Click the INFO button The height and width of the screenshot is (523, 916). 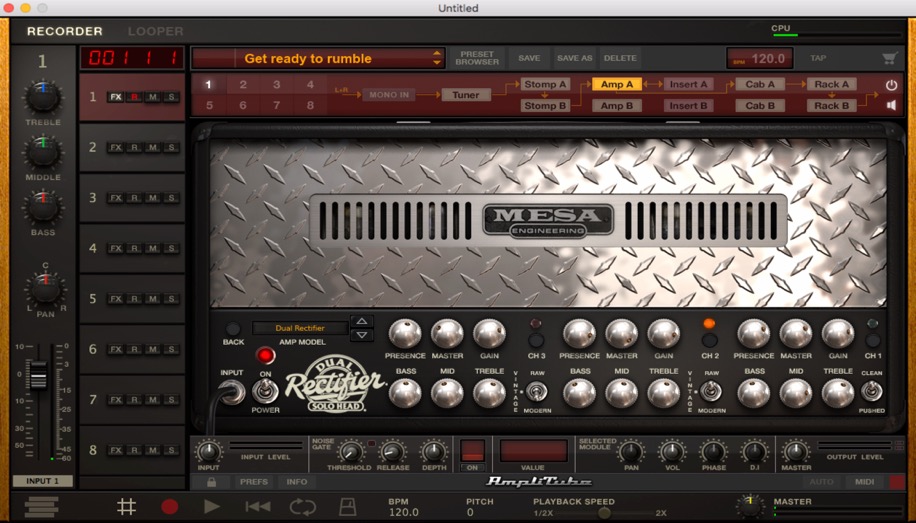[296, 482]
